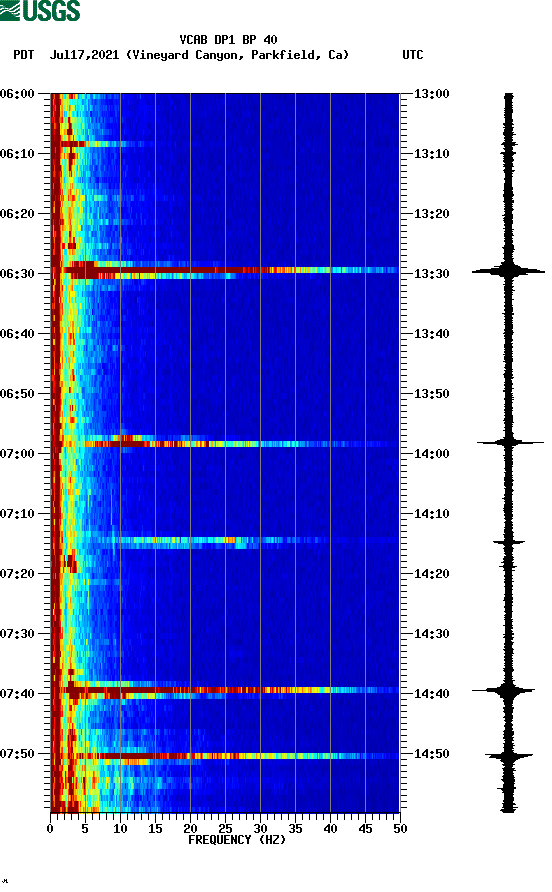Click the 13:50 UTC time label

click(431, 394)
